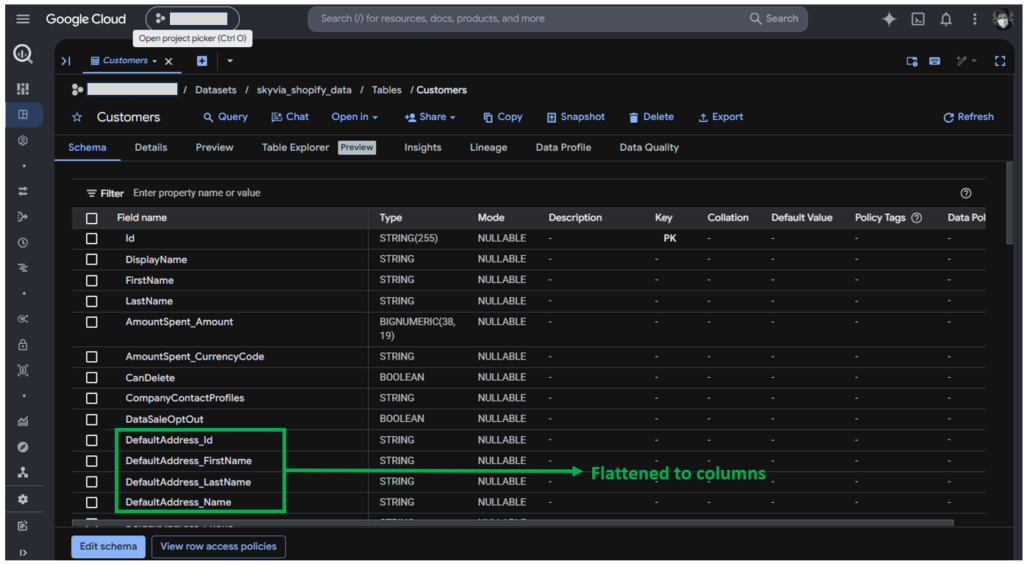
Task: Click the BigQuery product icon in sidebar
Action: (x=23, y=55)
